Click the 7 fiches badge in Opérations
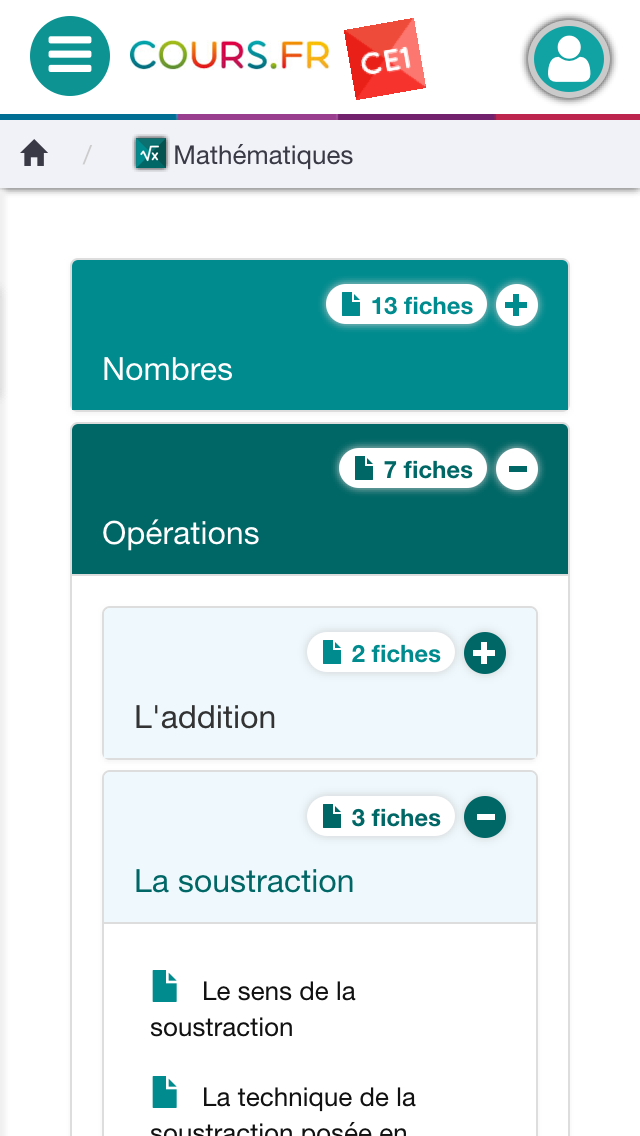Viewport: 640px width, 1136px height. [413, 469]
